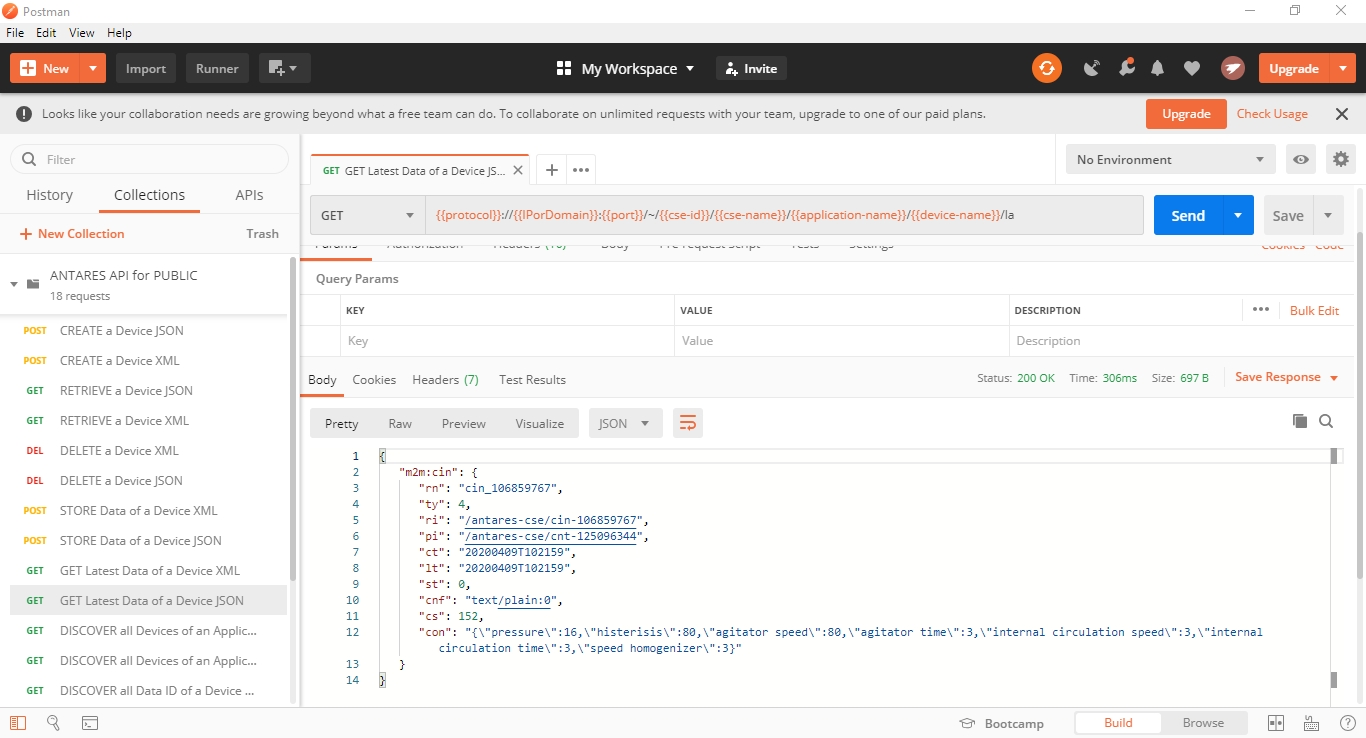This screenshot has height=738, width=1366.
Task: Open the Find and Replace icon
Action: coord(54,723)
